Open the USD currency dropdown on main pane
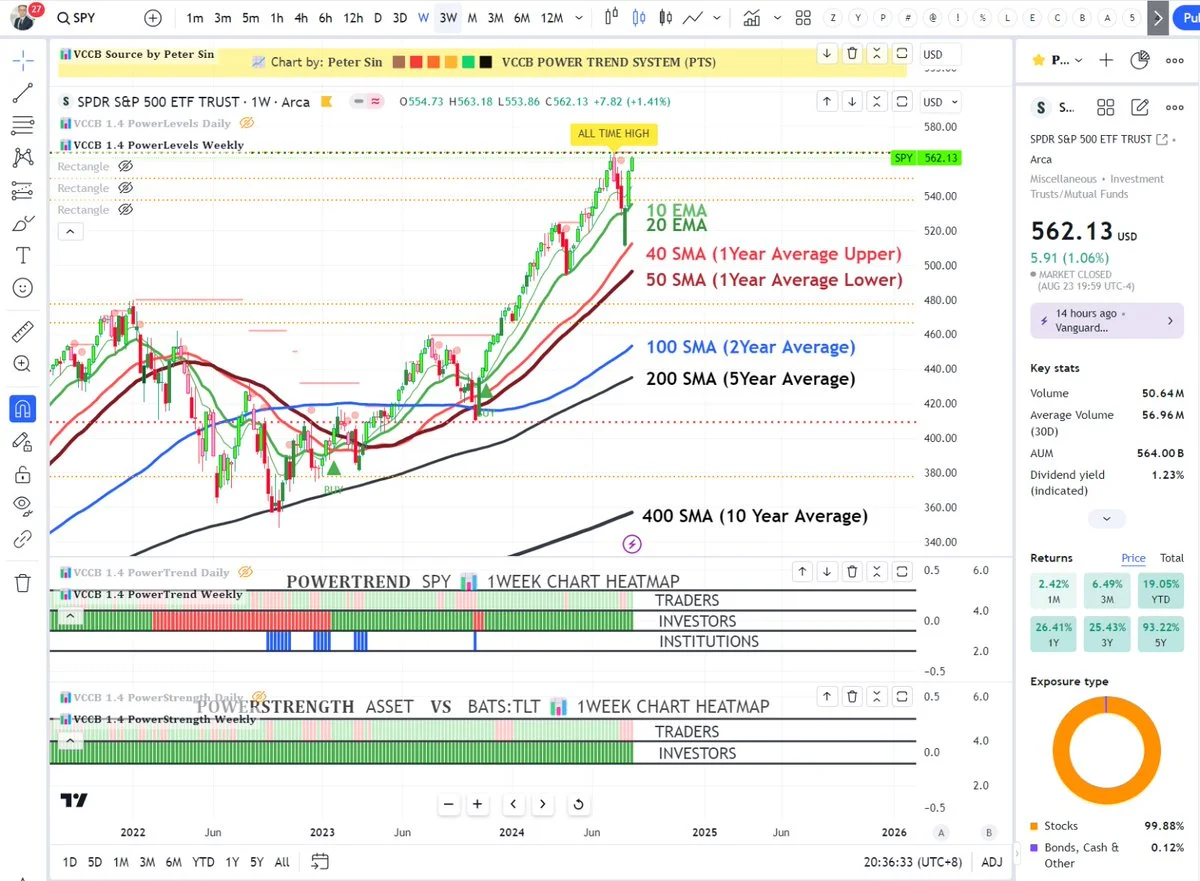Image resolution: width=1200 pixels, height=881 pixels. coord(940,102)
